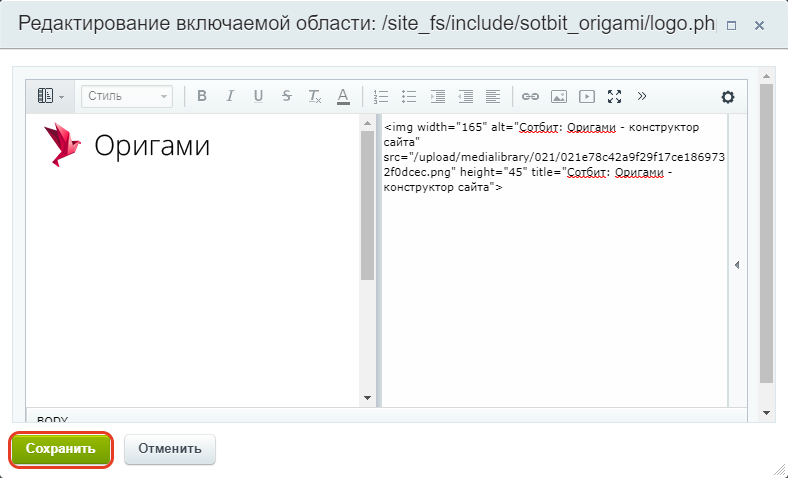
Task: Open the editor settings gear
Action: click(x=728, y=97)
